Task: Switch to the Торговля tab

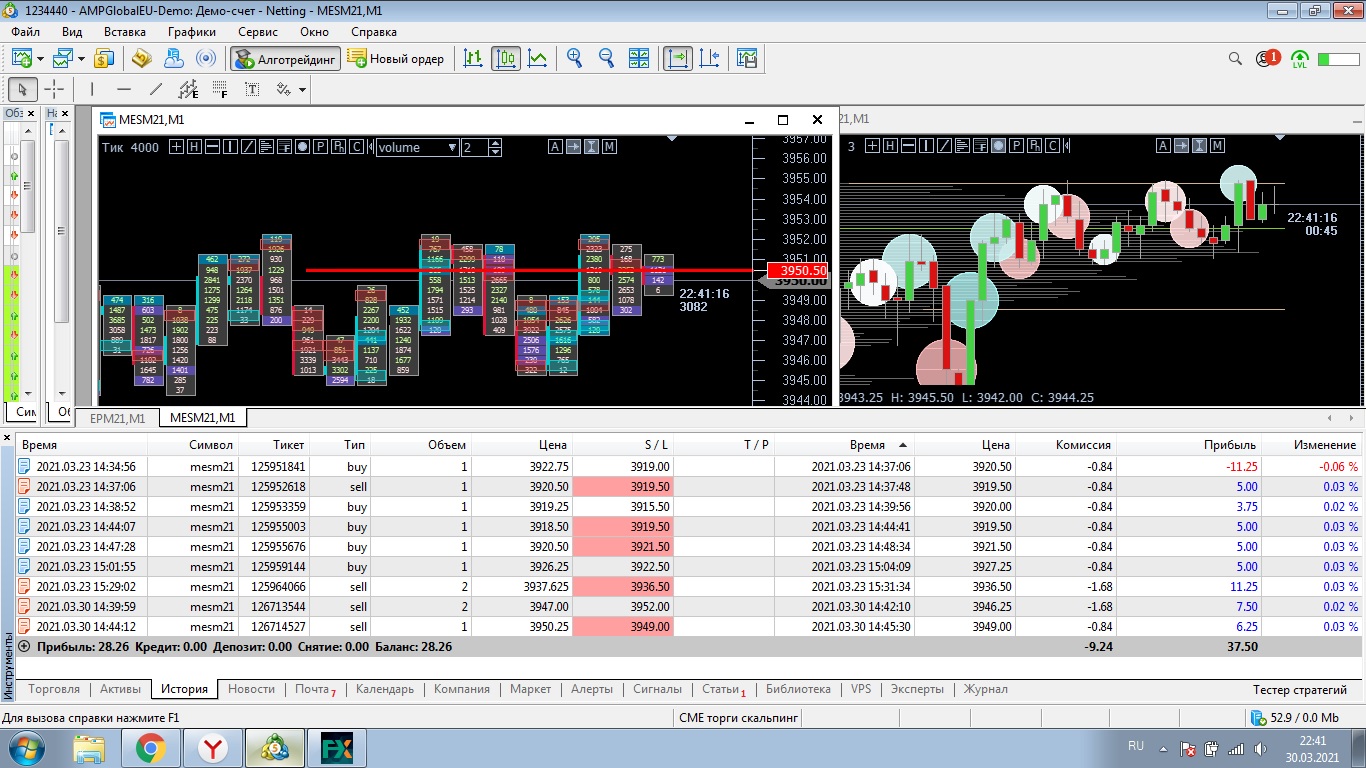Action: point(54,689)
